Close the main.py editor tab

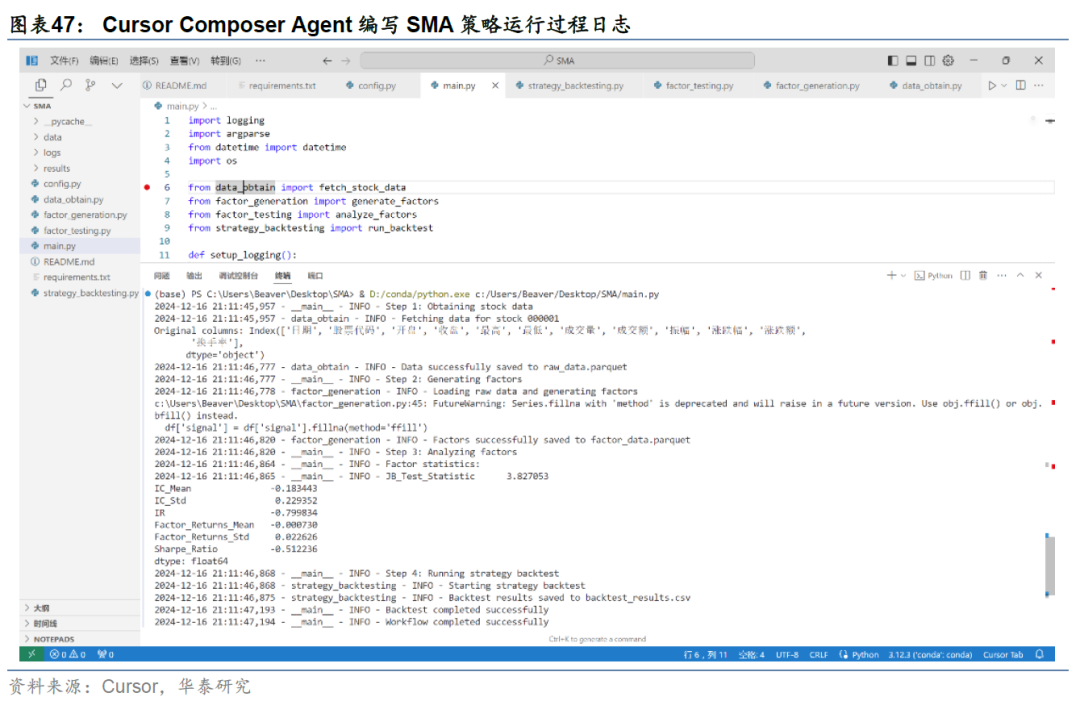coord(495,85)
